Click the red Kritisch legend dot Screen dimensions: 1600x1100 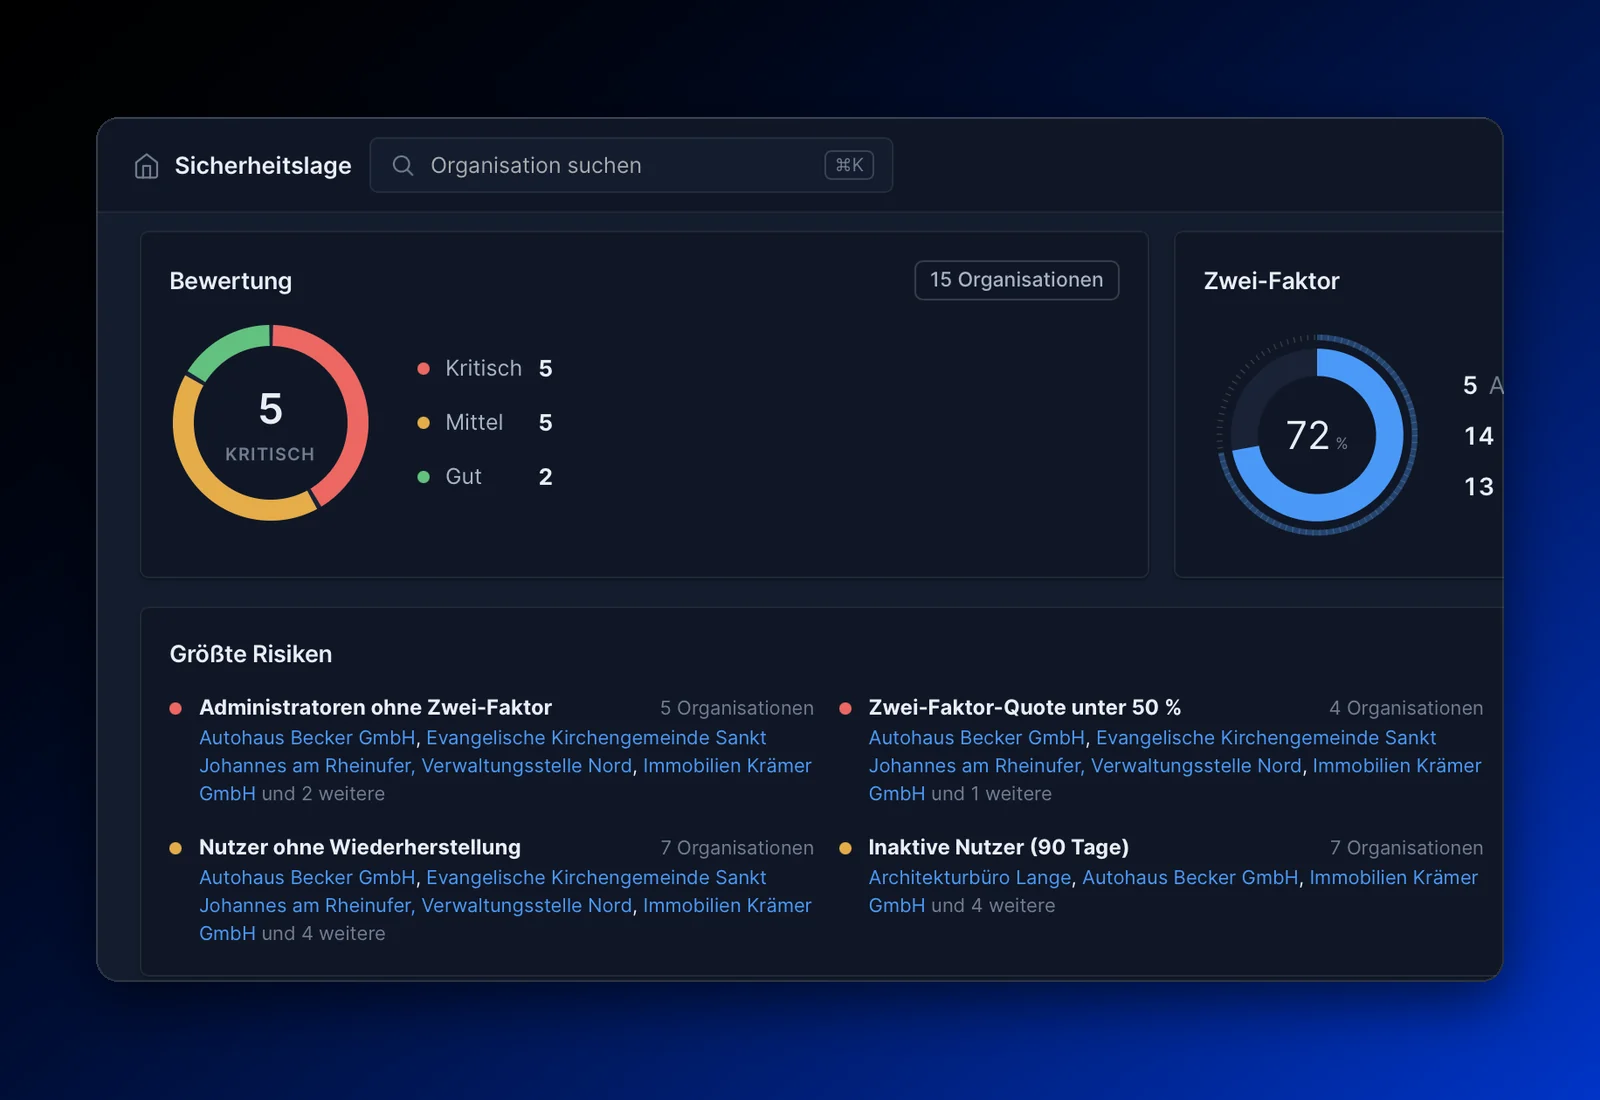point(423,369)
